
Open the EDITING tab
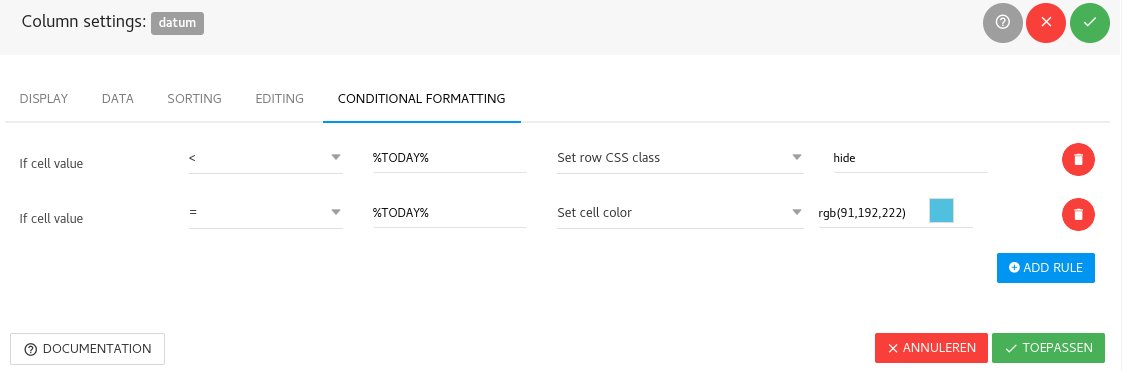[280, 99]
